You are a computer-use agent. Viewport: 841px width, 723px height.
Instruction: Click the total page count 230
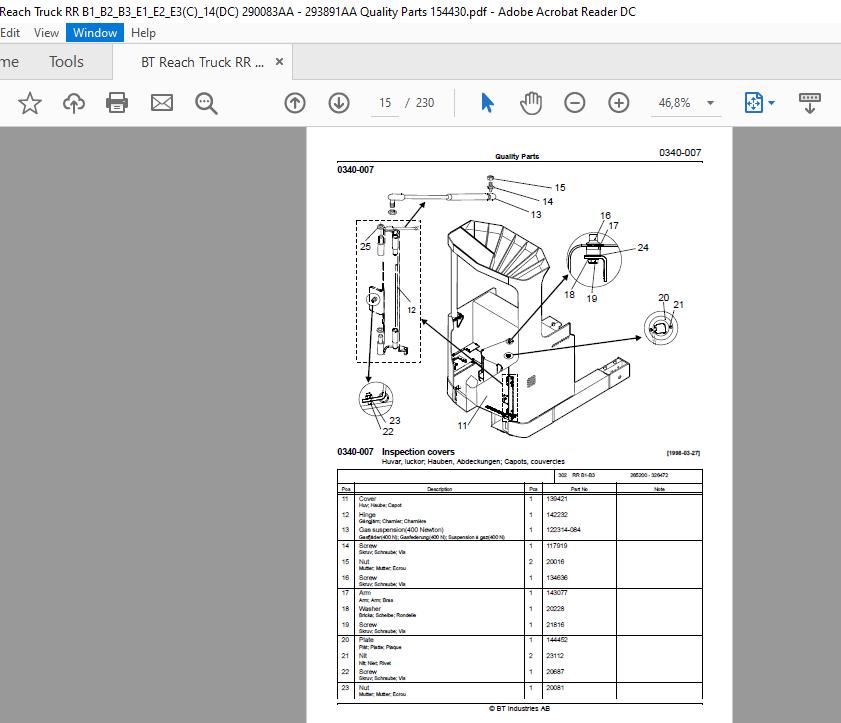click(425, 103)
